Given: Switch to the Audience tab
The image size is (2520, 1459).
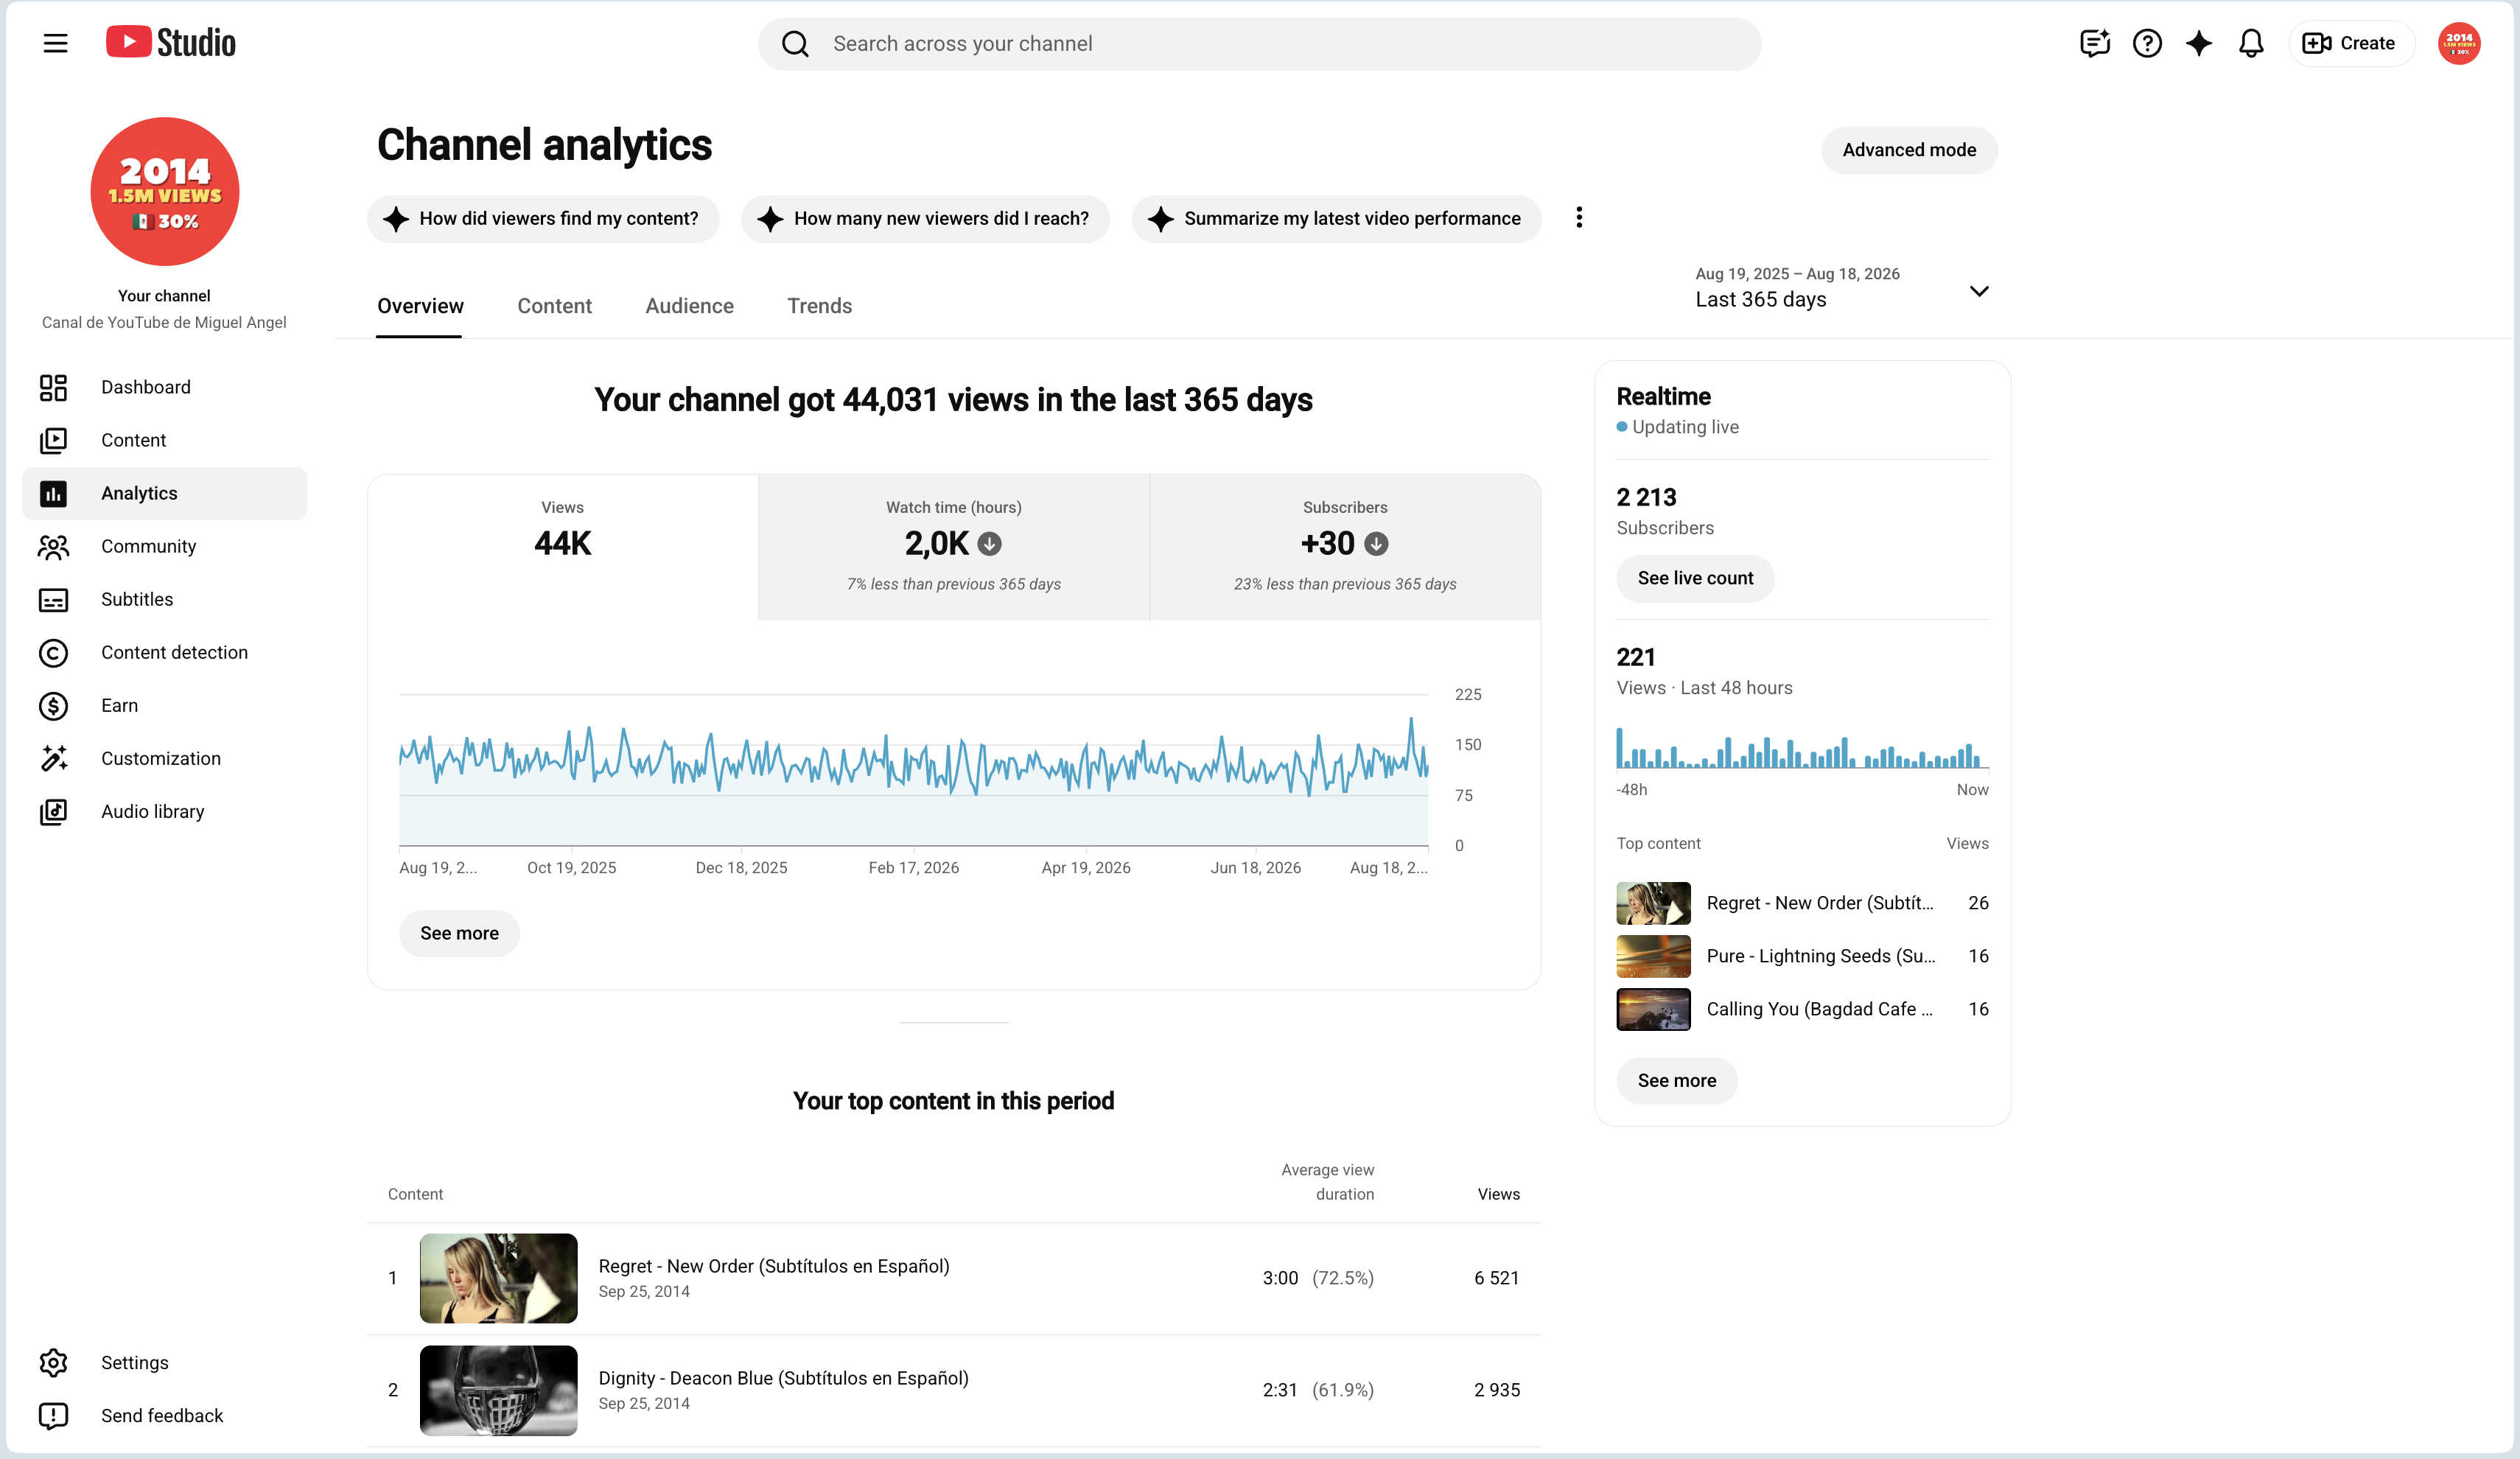Looking at the screenshot, I should (689, 306).
